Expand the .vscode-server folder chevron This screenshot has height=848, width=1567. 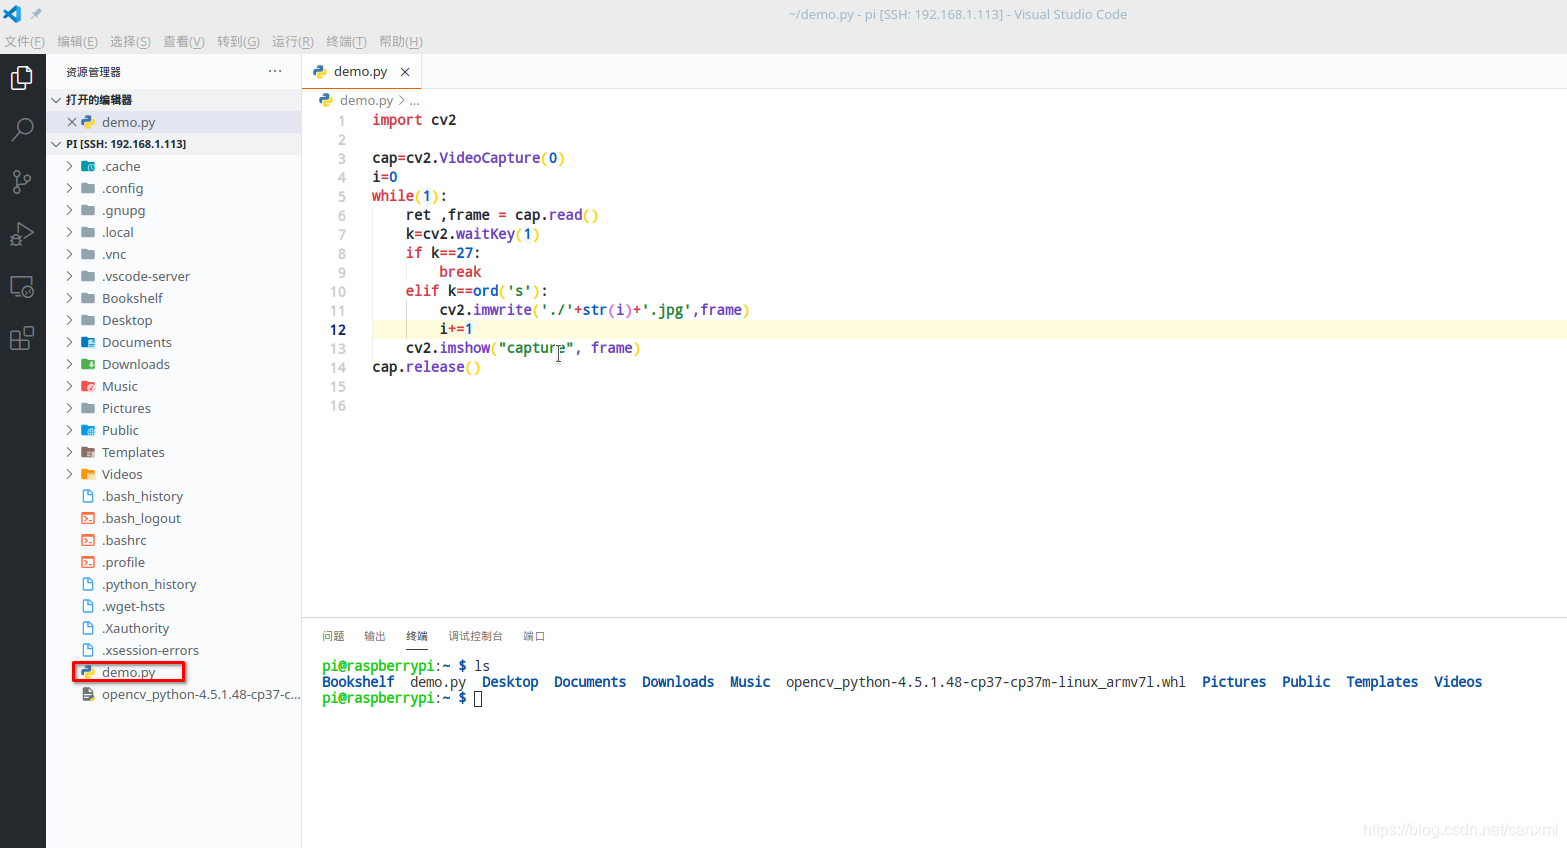[x=69, y=276]
